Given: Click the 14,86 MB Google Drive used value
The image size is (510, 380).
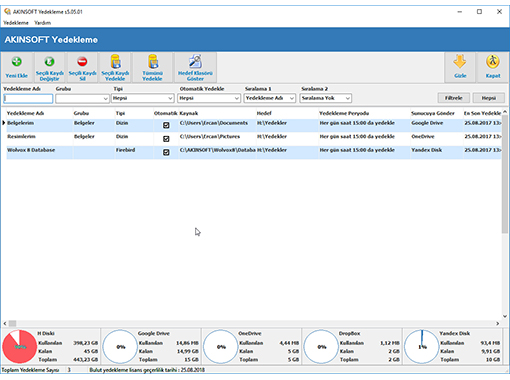Looking at the screenshot, I should [x=187, y=343].
